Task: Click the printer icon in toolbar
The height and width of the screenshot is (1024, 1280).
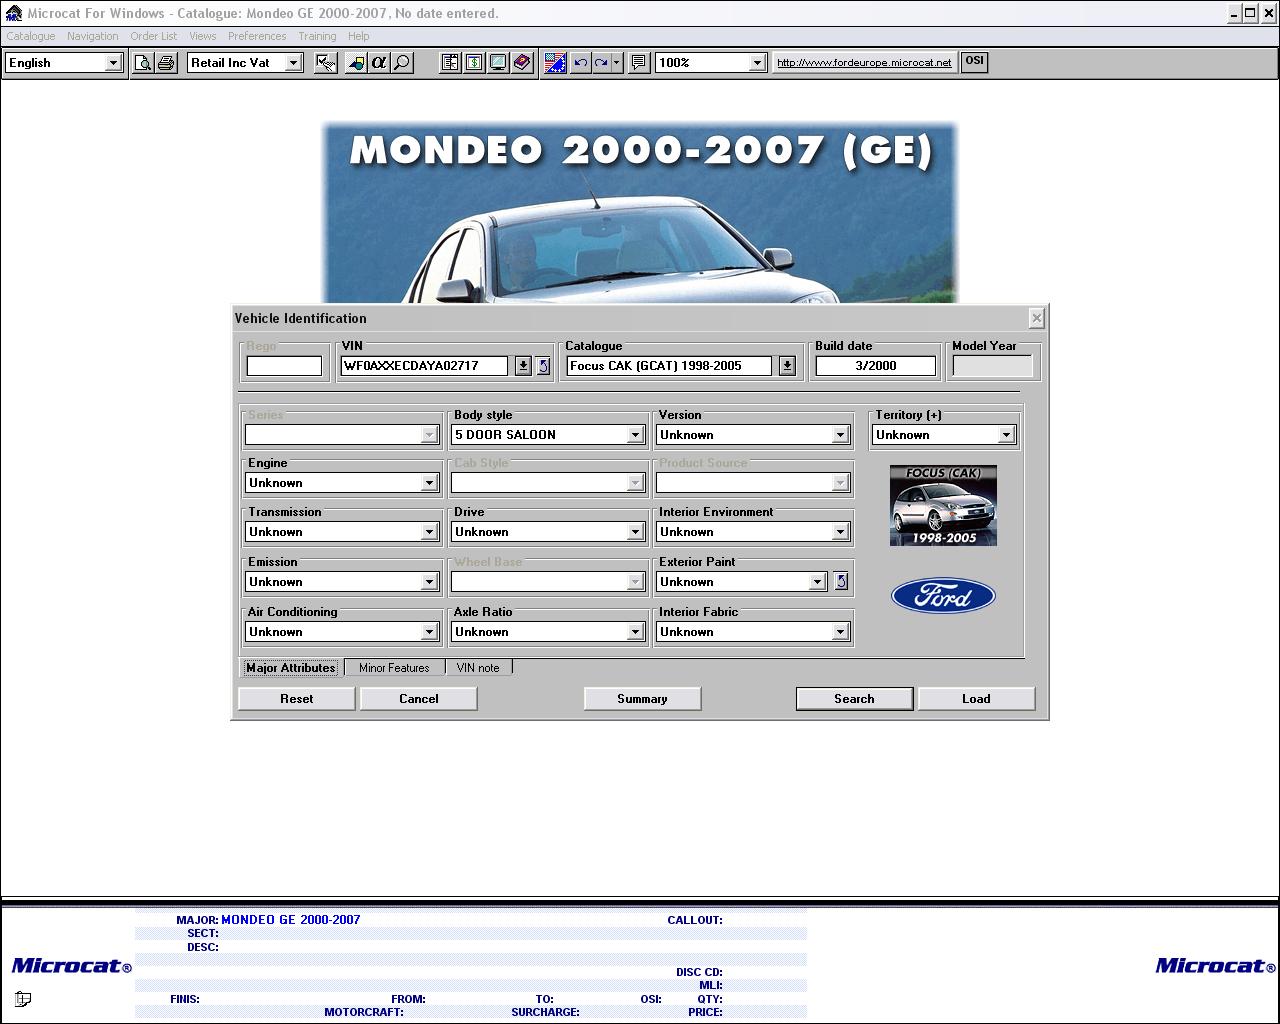Action: 166,63
